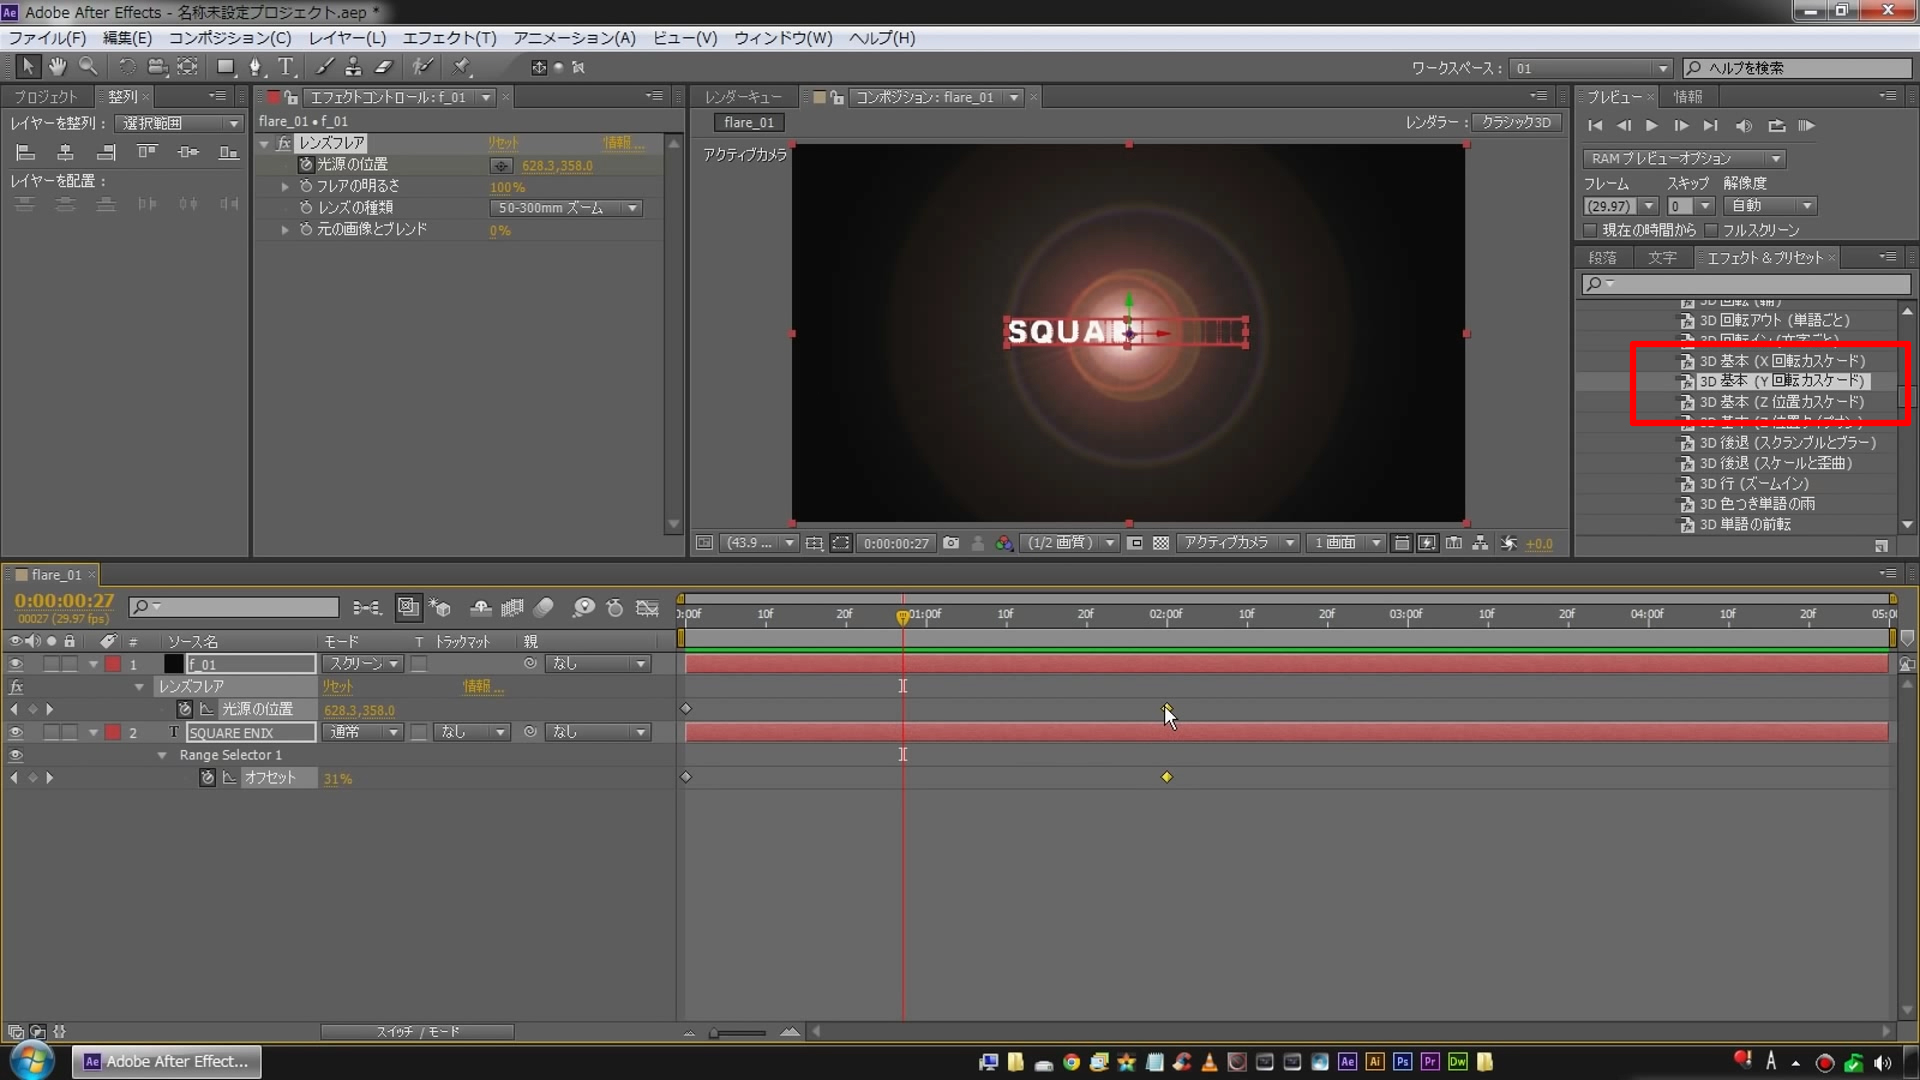
Task: Open the スクリーン blend mode dropdown
Action: click(x=363, y=664)
